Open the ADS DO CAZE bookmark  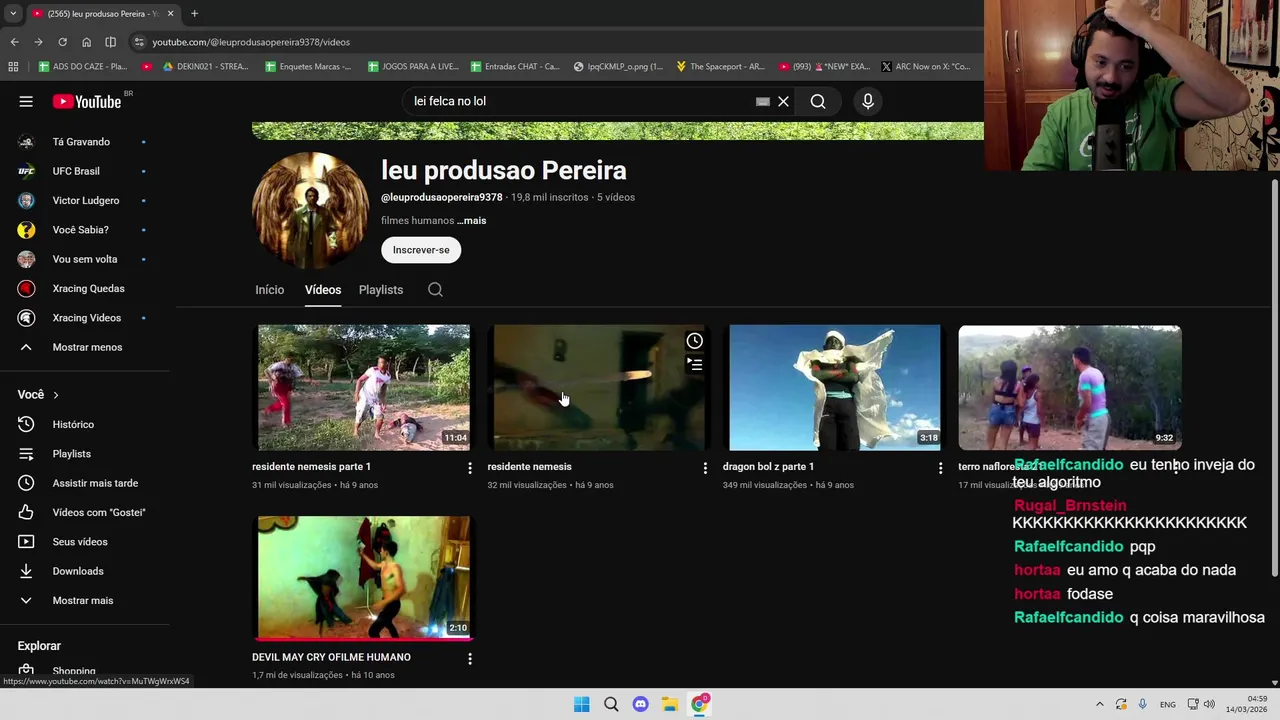tap(83, 67)
